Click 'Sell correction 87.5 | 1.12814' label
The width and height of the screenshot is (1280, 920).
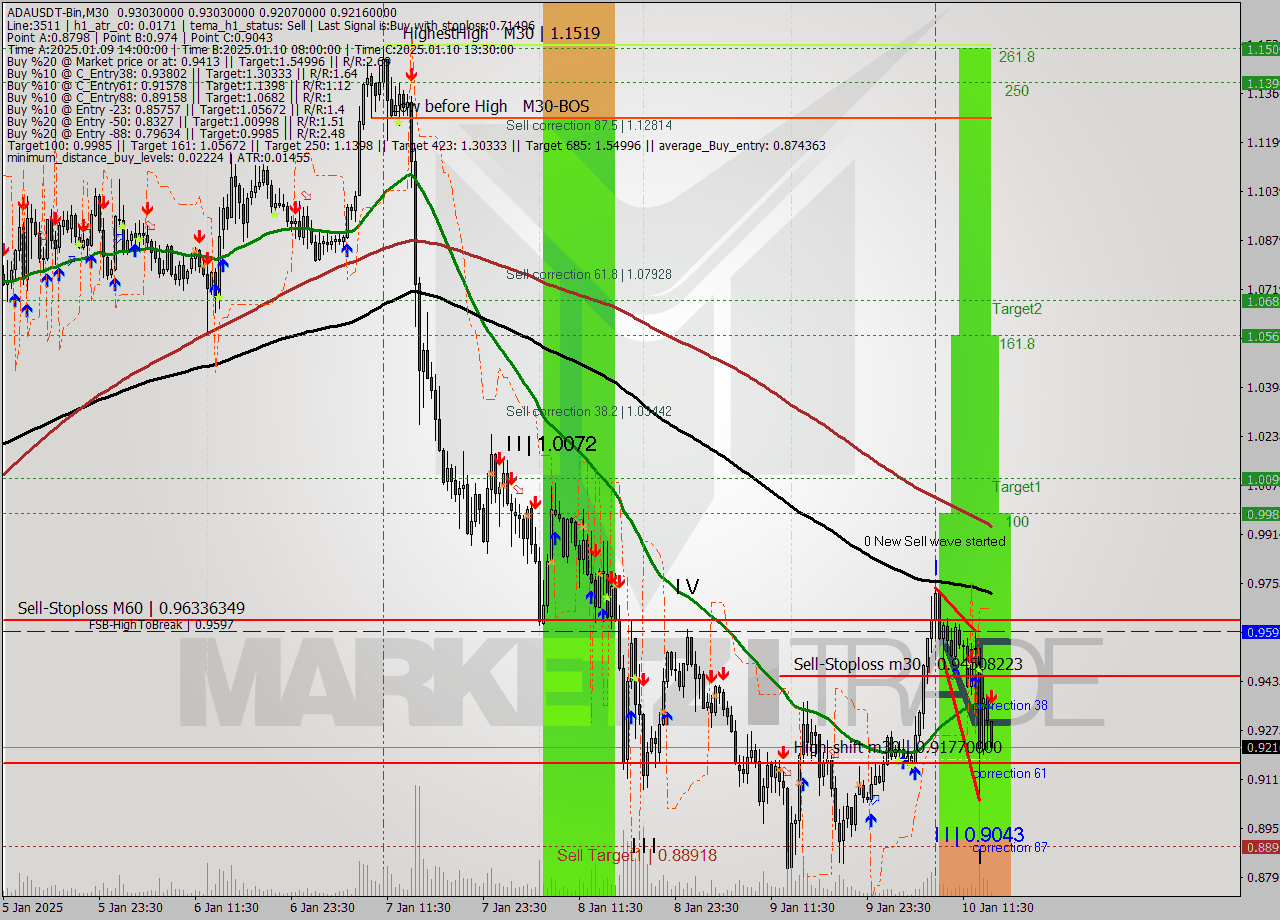click(588, 125)
